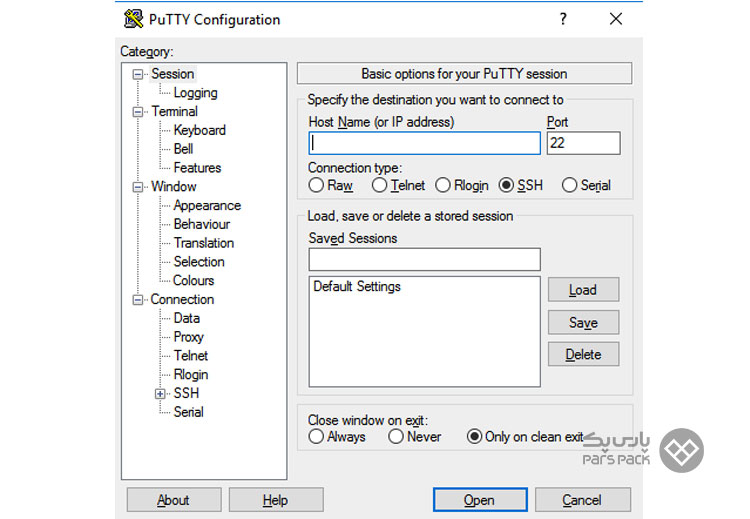Open Translation settings
Viewport: 750px width, 519px height.
click(204, 243)
